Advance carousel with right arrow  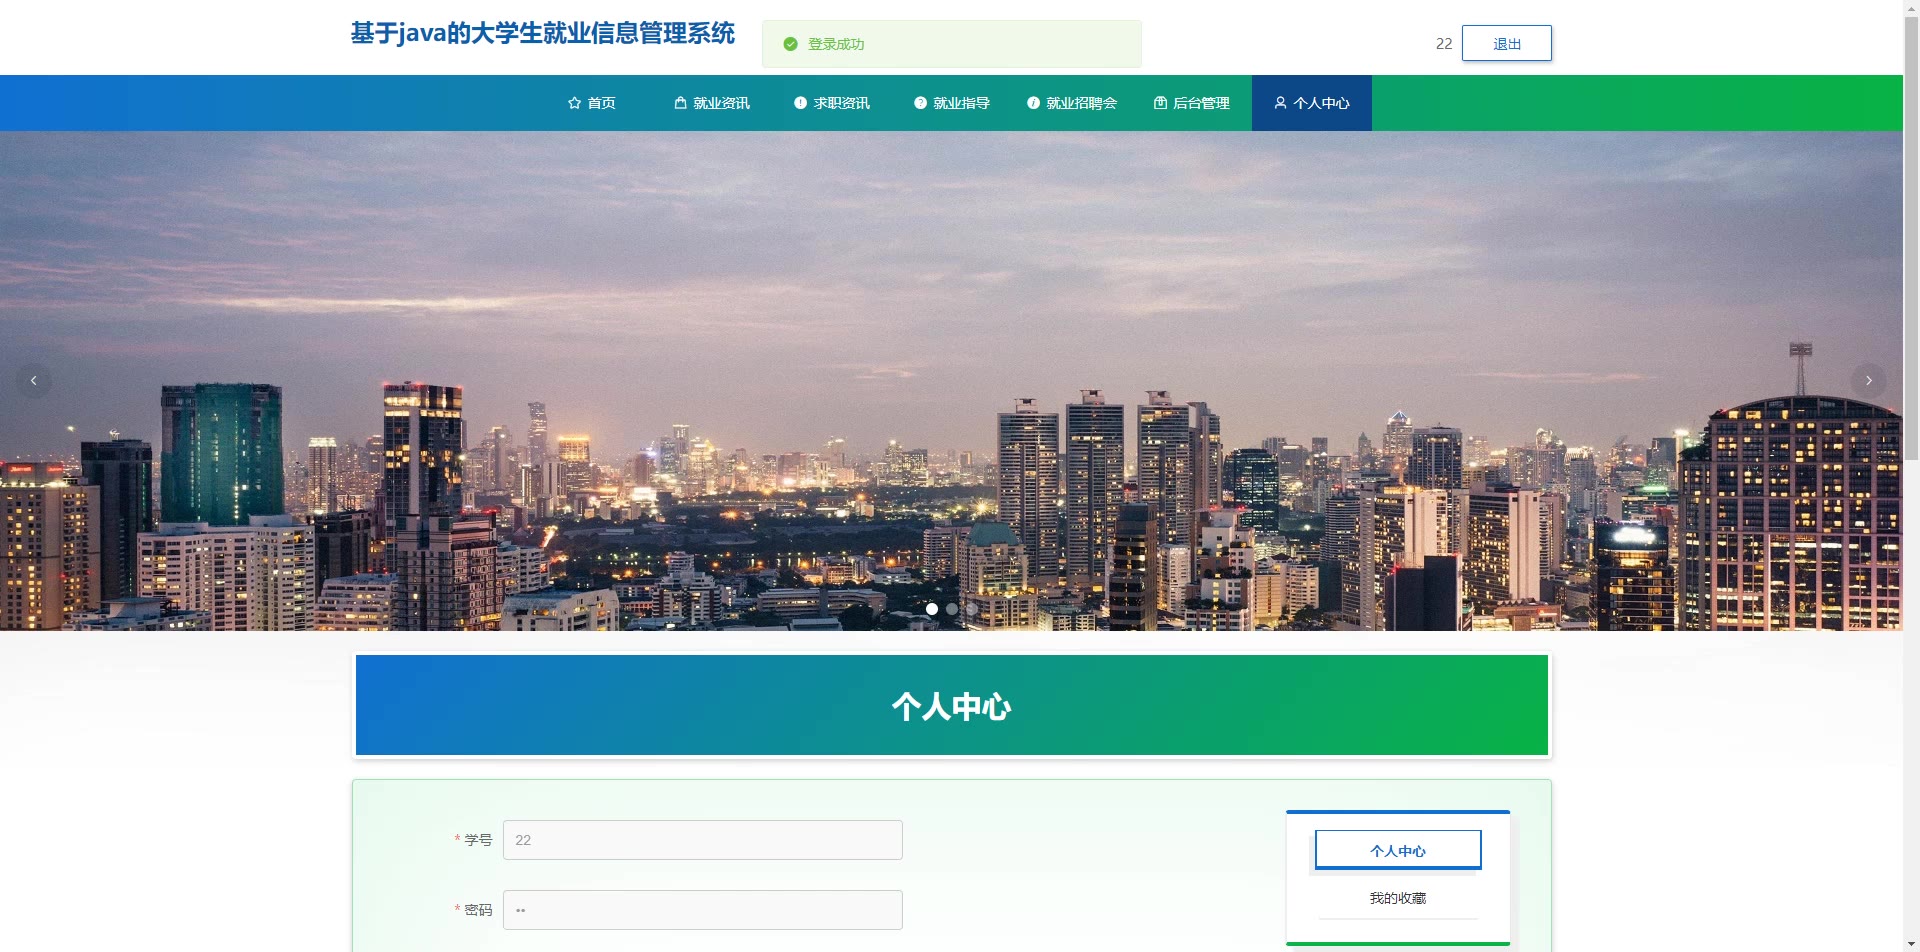pyautogui.click(x=1868, y=381)
